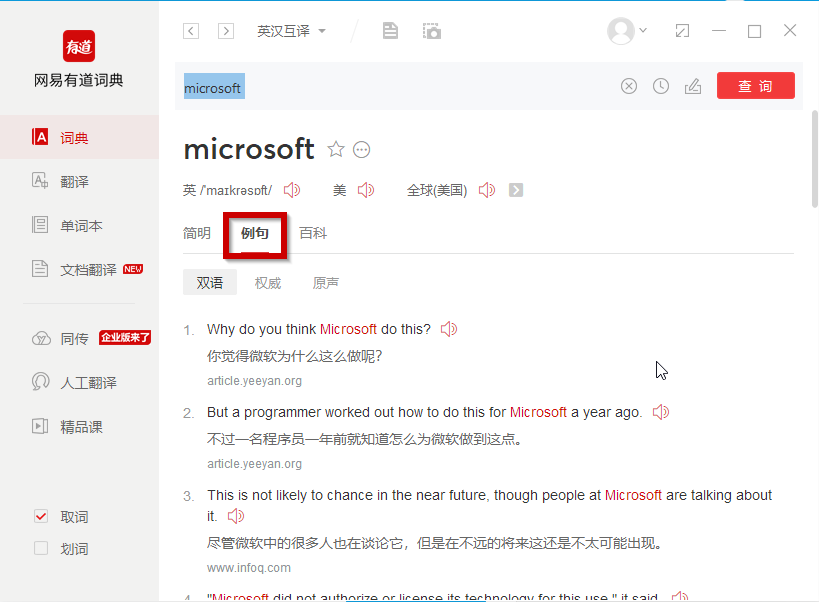Select the 原声 sentence filter
Image resolution: width=819 pixels, height=602 pixels.
(x=325, y=283)
